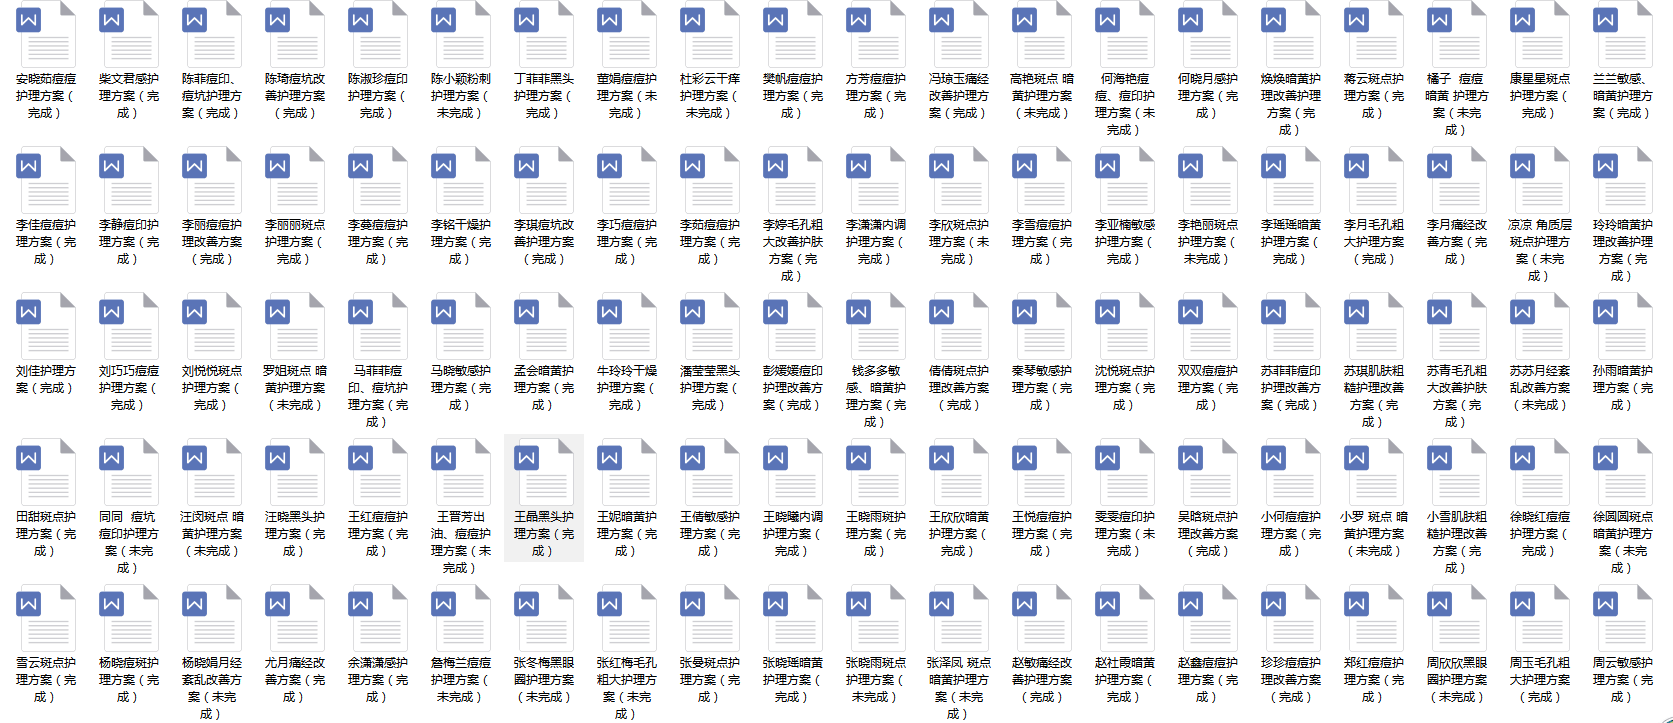Click the file name 橘子 痘痘 暗黄 护理方案
1673x723 pixels.
click(1456, 104)
